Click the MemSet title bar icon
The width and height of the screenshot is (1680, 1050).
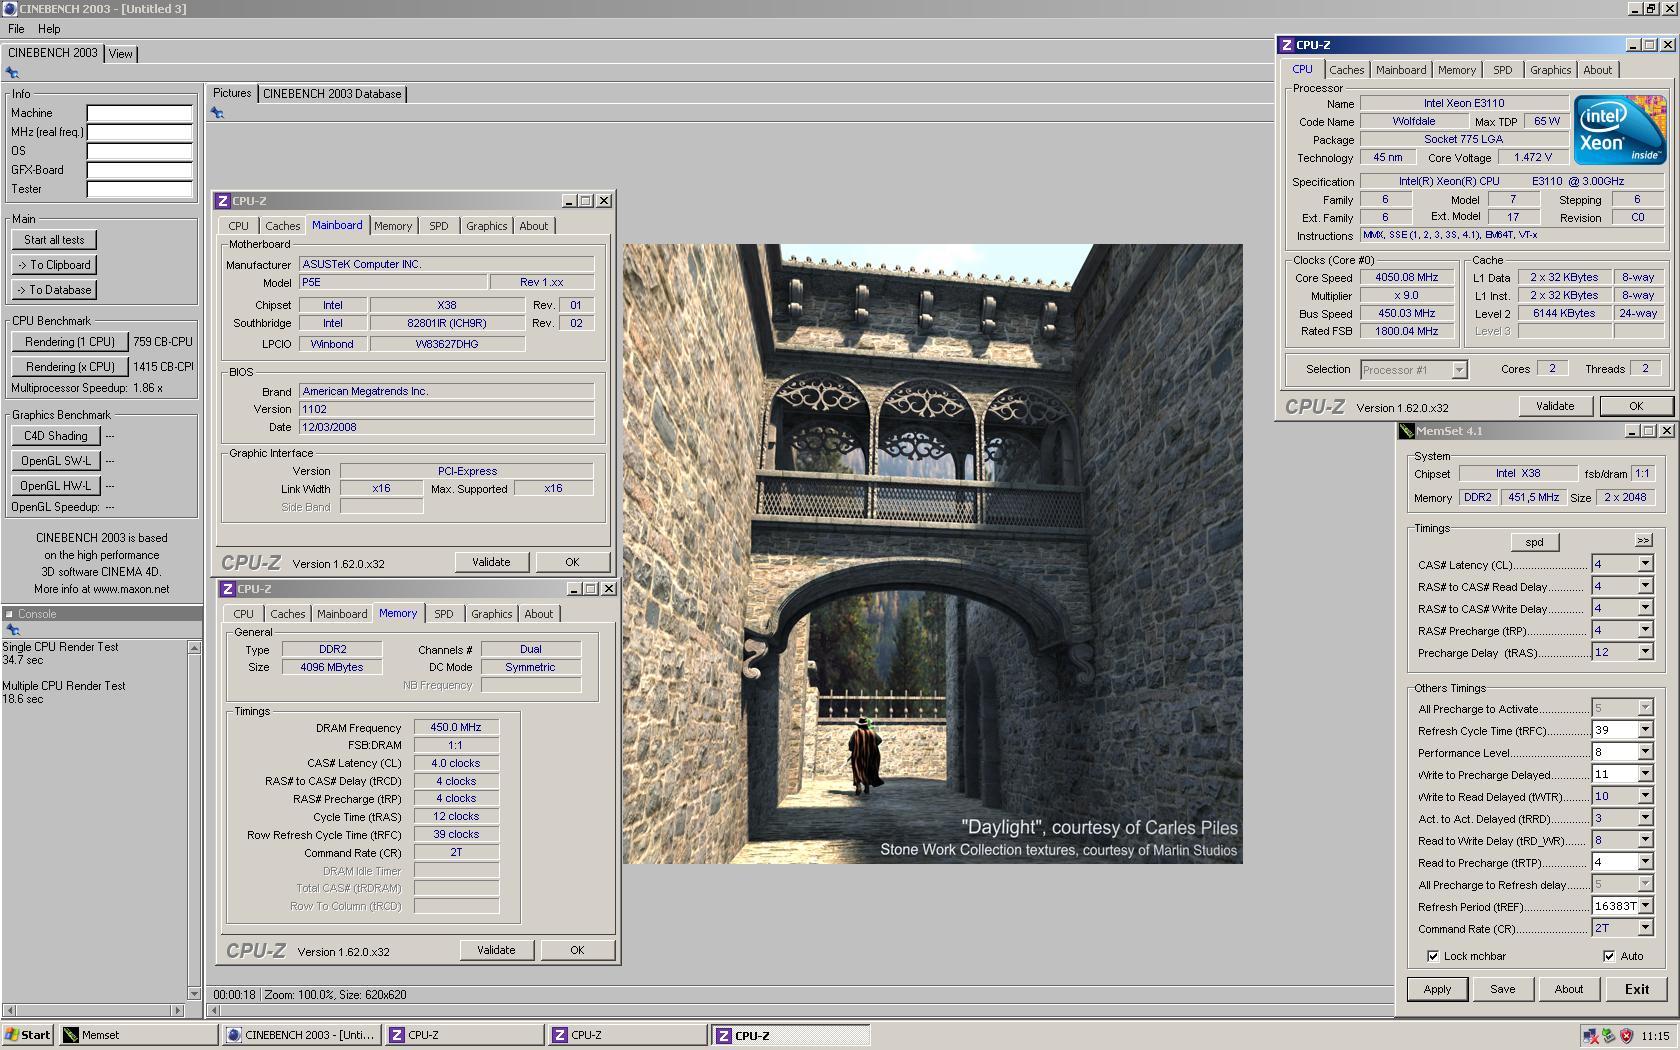point(1407,431)
